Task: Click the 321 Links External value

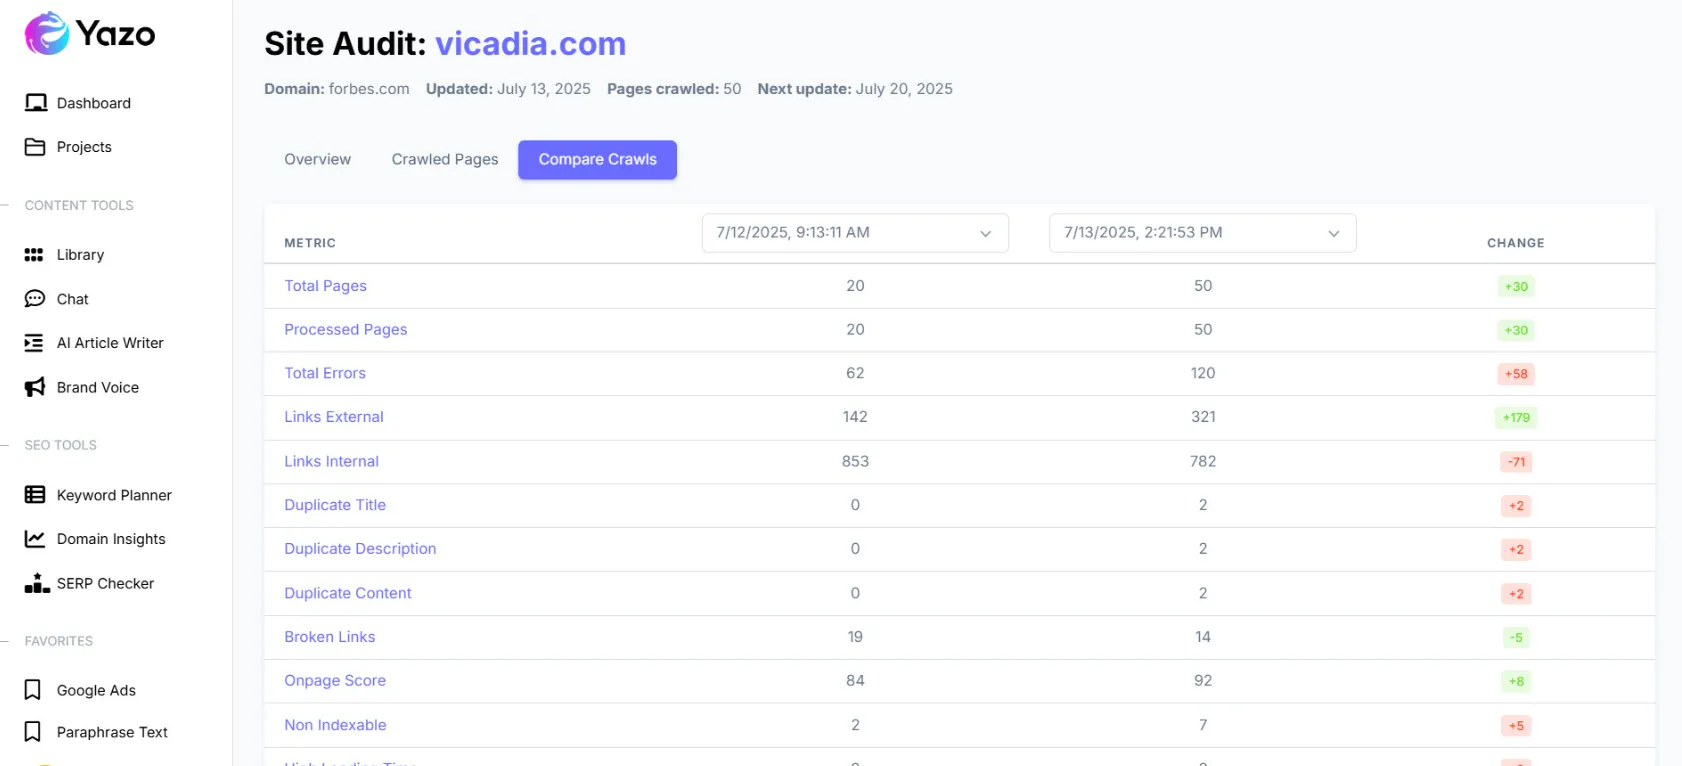Action: (1203, 417)
